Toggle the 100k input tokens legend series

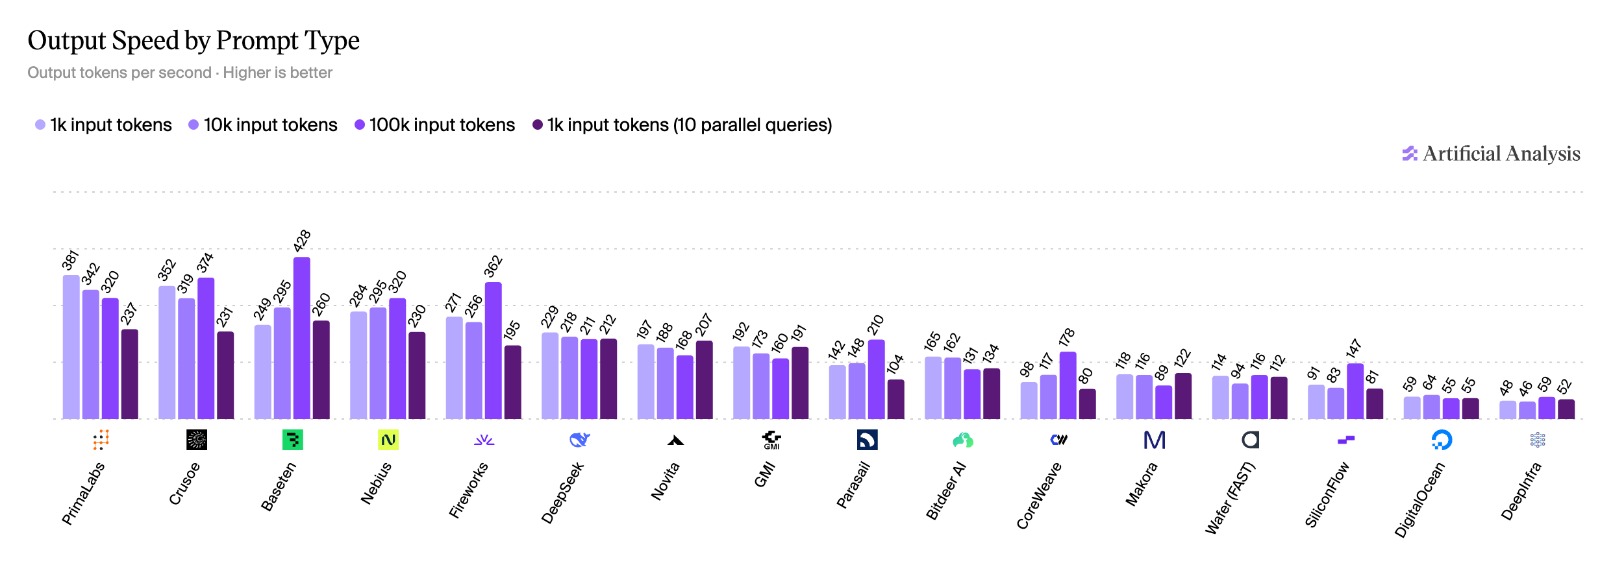(434, 125)
